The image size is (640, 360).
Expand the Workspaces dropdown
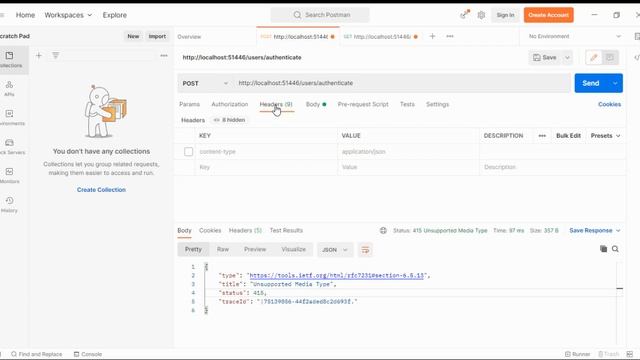click(x=68, y=15)
